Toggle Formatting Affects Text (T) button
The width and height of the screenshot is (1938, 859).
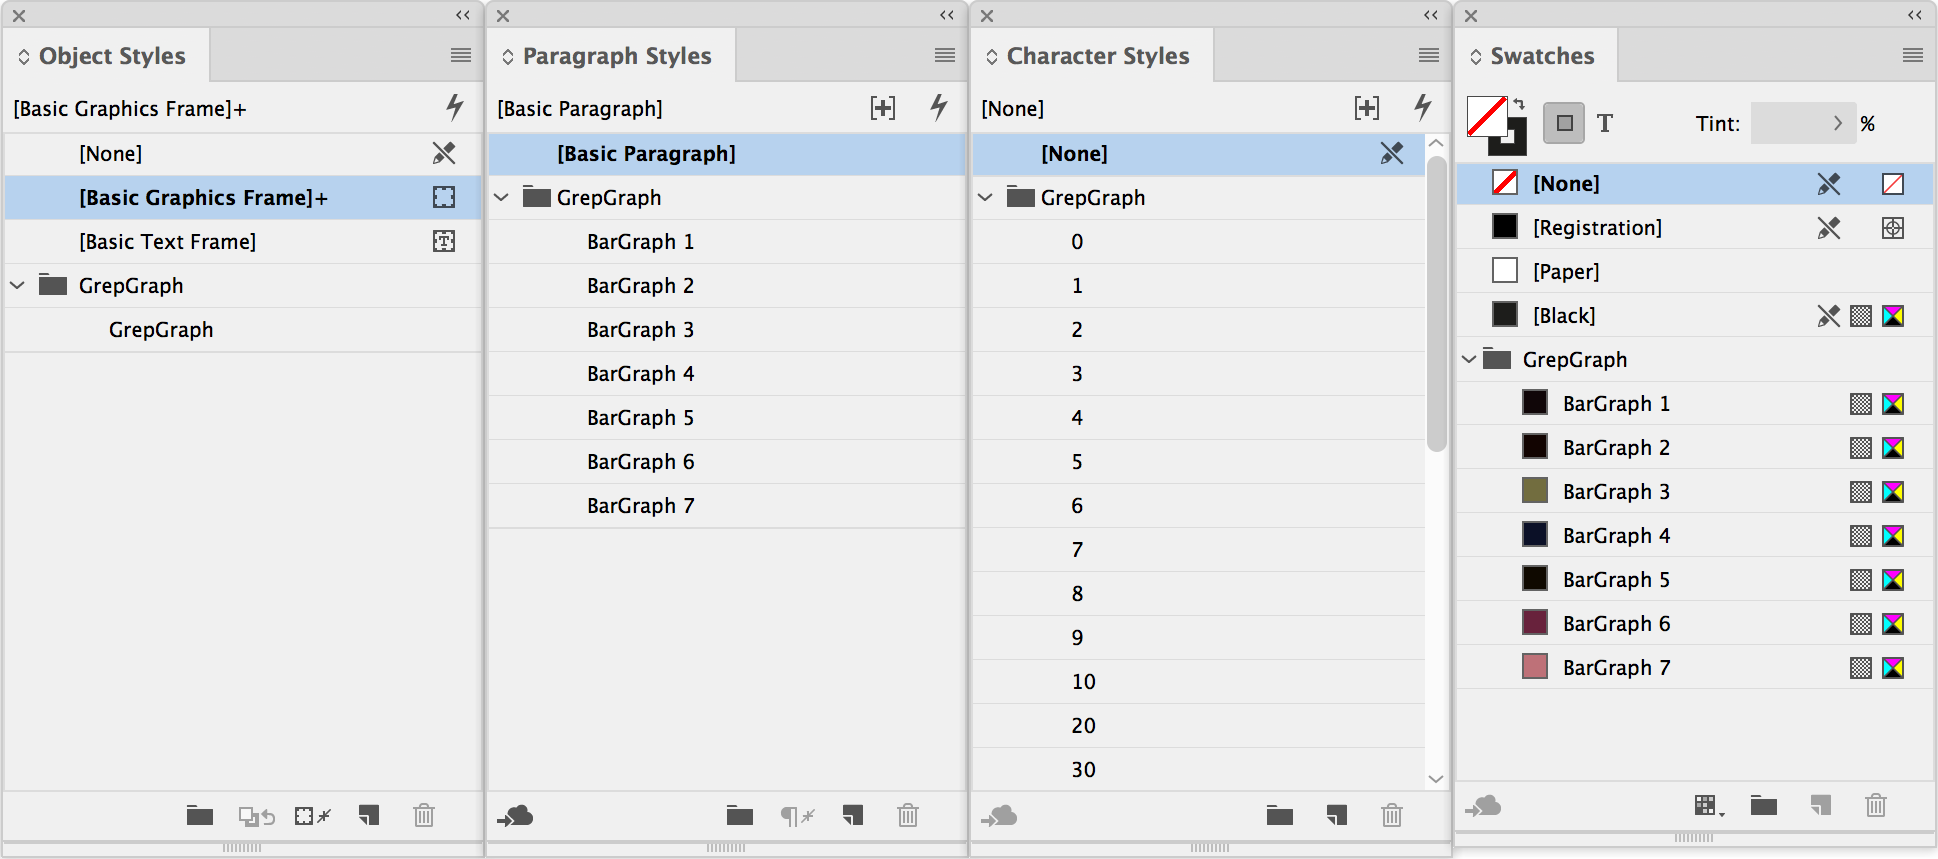[1605, 123]
